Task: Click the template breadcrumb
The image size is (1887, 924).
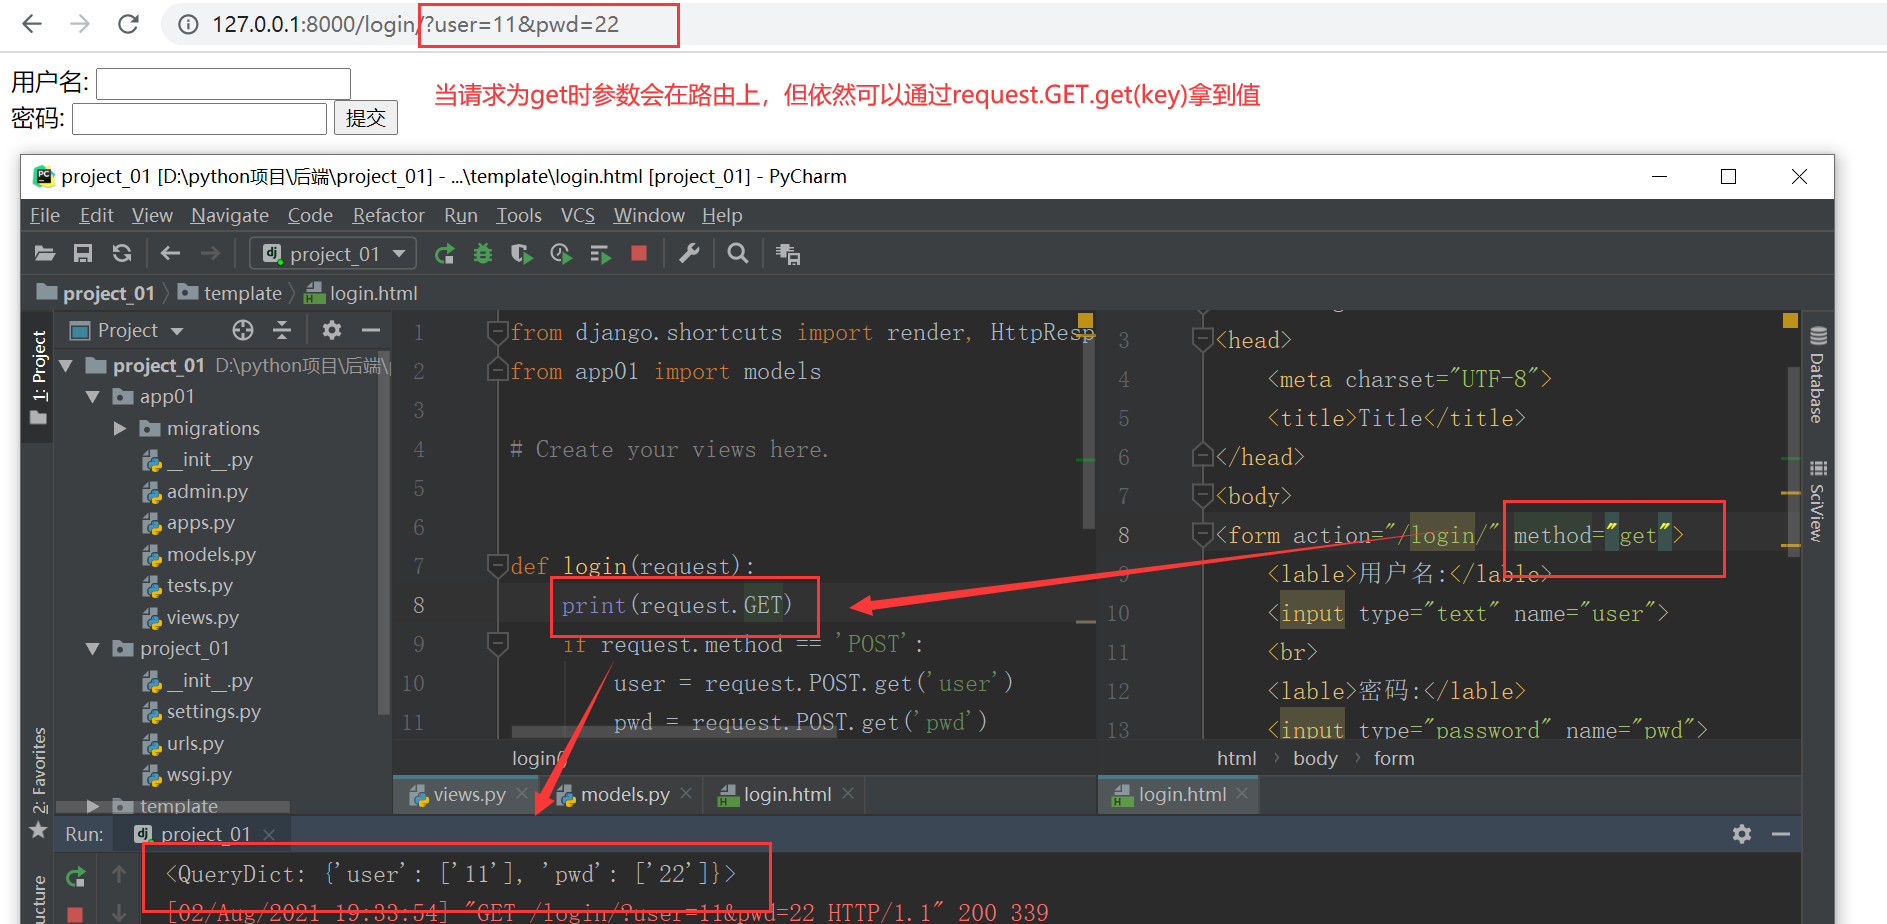Action: [231, 293]
